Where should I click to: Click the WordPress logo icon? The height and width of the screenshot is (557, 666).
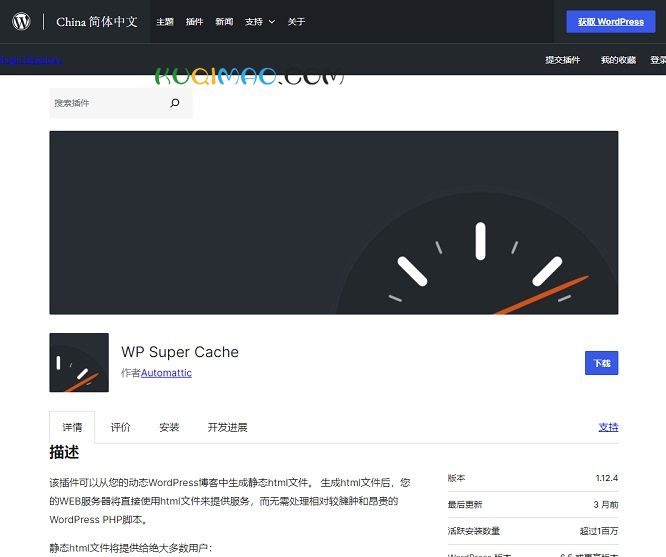tap(21, 21)
